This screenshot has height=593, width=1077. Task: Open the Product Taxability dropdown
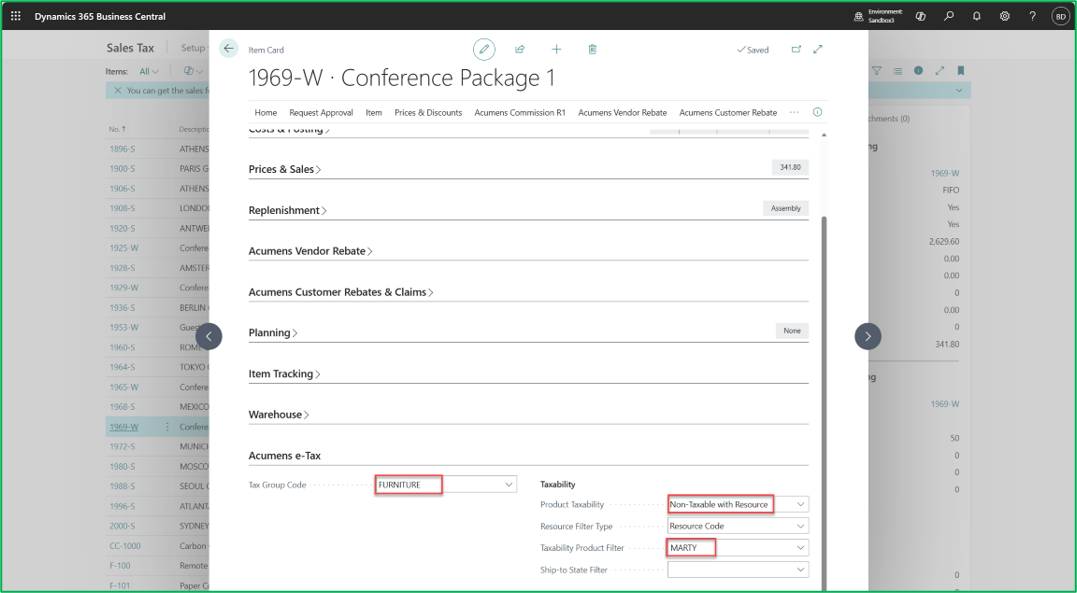click(x=800, y=504)
